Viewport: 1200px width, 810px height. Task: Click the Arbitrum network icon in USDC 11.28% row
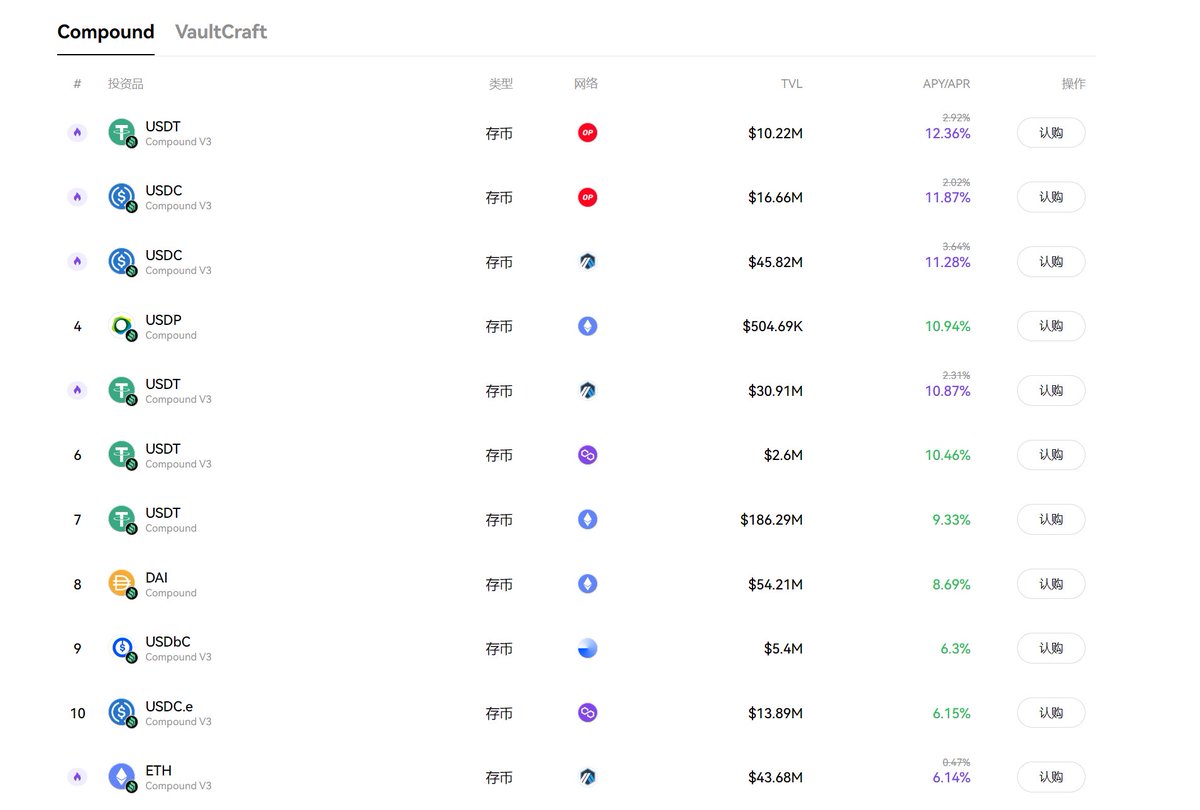588,262
